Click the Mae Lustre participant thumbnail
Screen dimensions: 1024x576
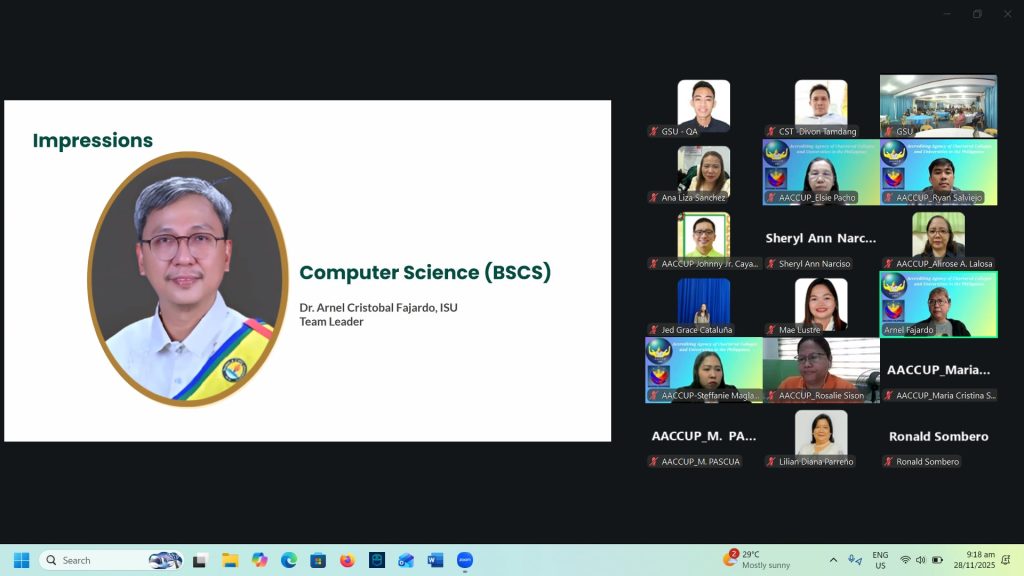(821, 302)
